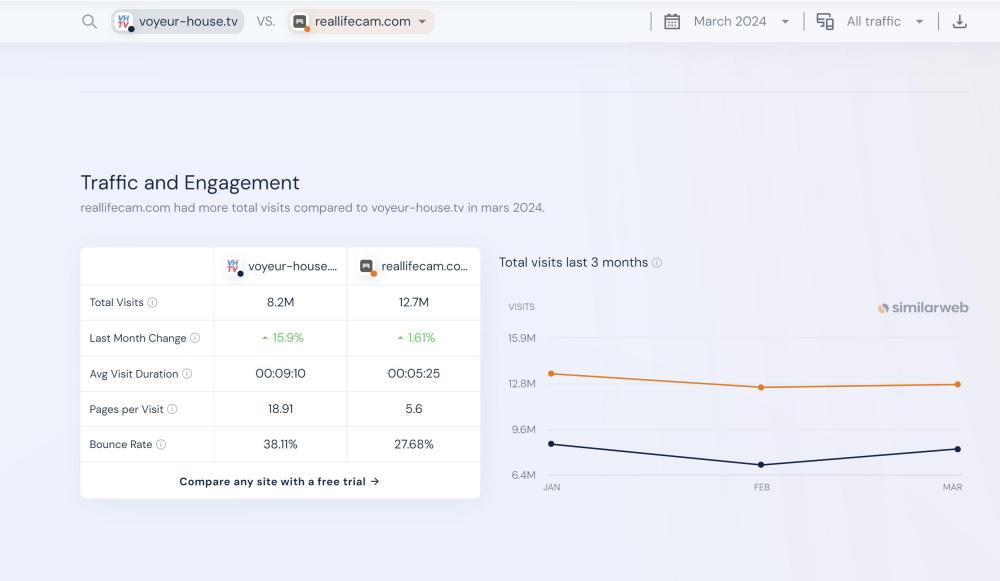The height and width of the screenshot is (581, 1000).
Task: Click the info icon next to Avg Visit Duration
Action: point(187,374)
